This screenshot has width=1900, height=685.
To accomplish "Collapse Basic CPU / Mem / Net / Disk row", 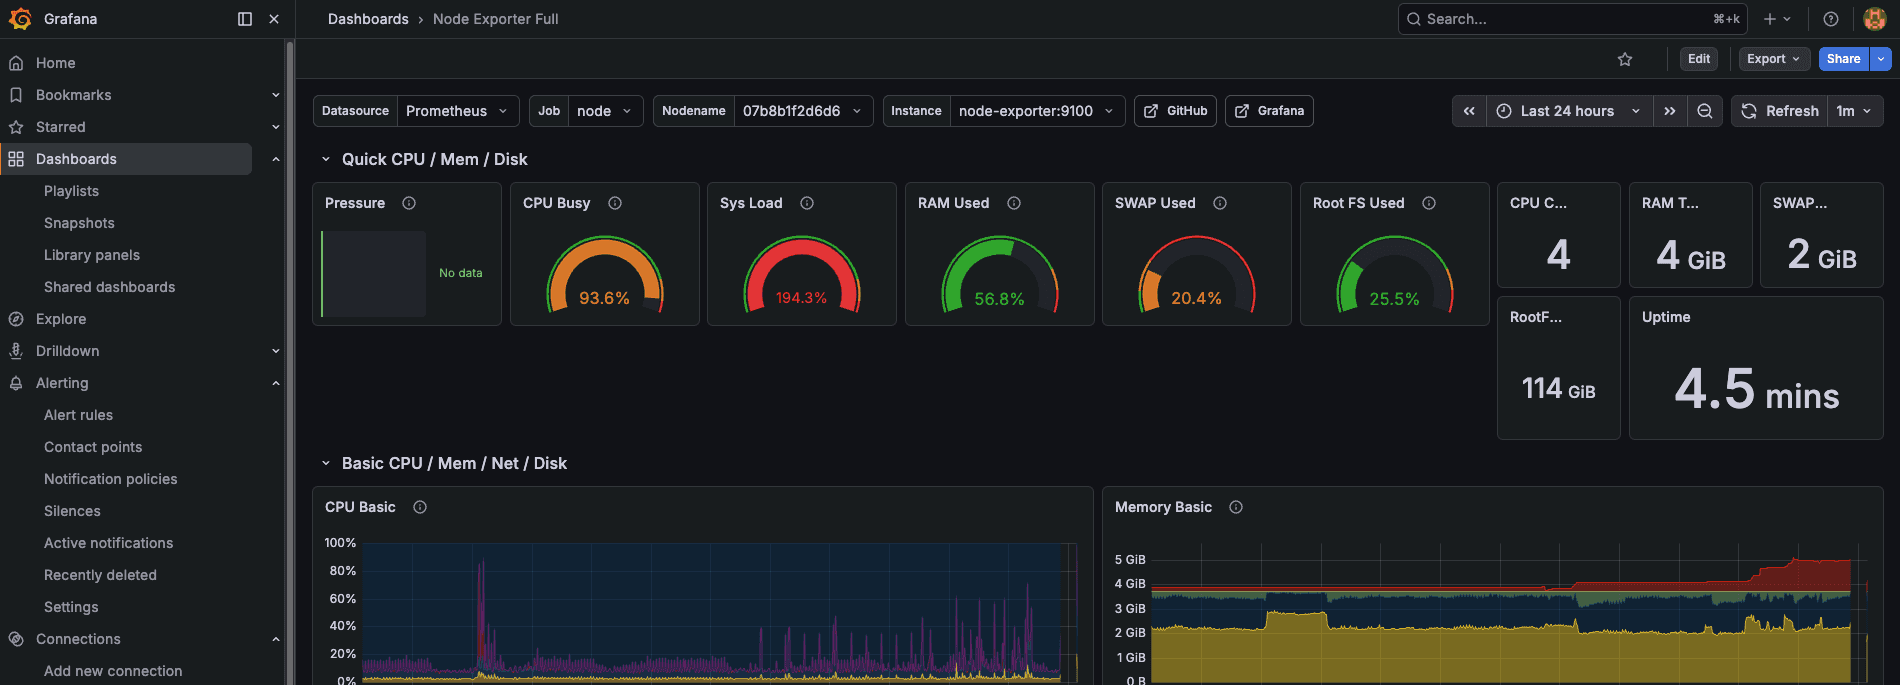I will pos(325,463).
